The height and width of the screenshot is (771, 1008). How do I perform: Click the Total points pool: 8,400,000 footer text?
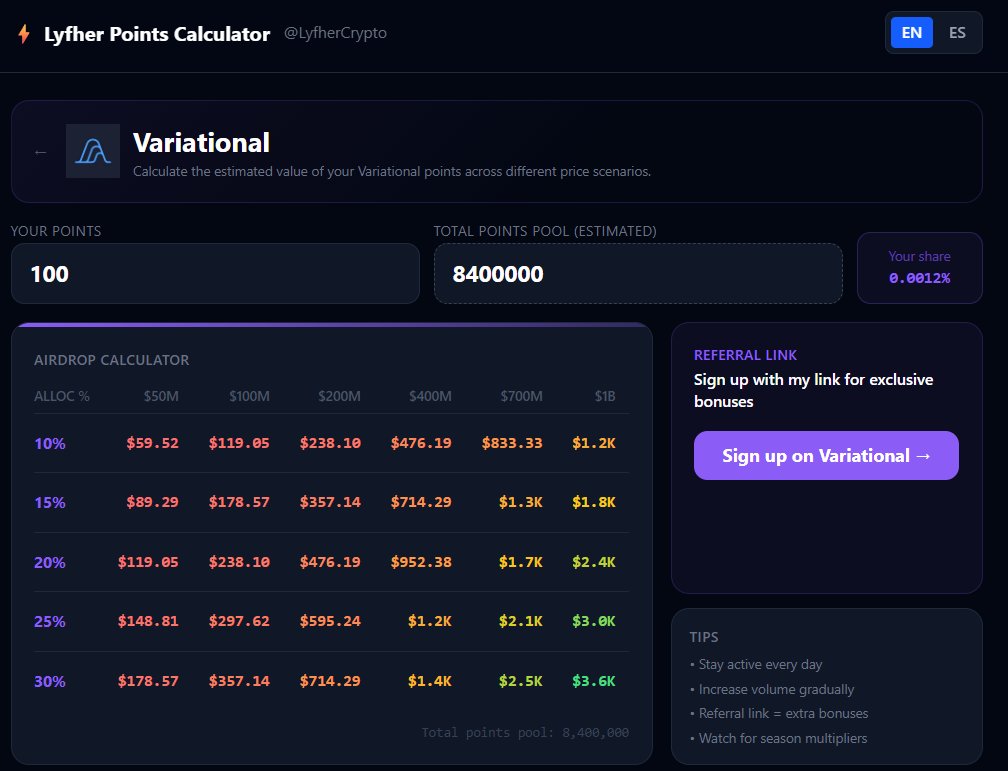pos(525,732)
